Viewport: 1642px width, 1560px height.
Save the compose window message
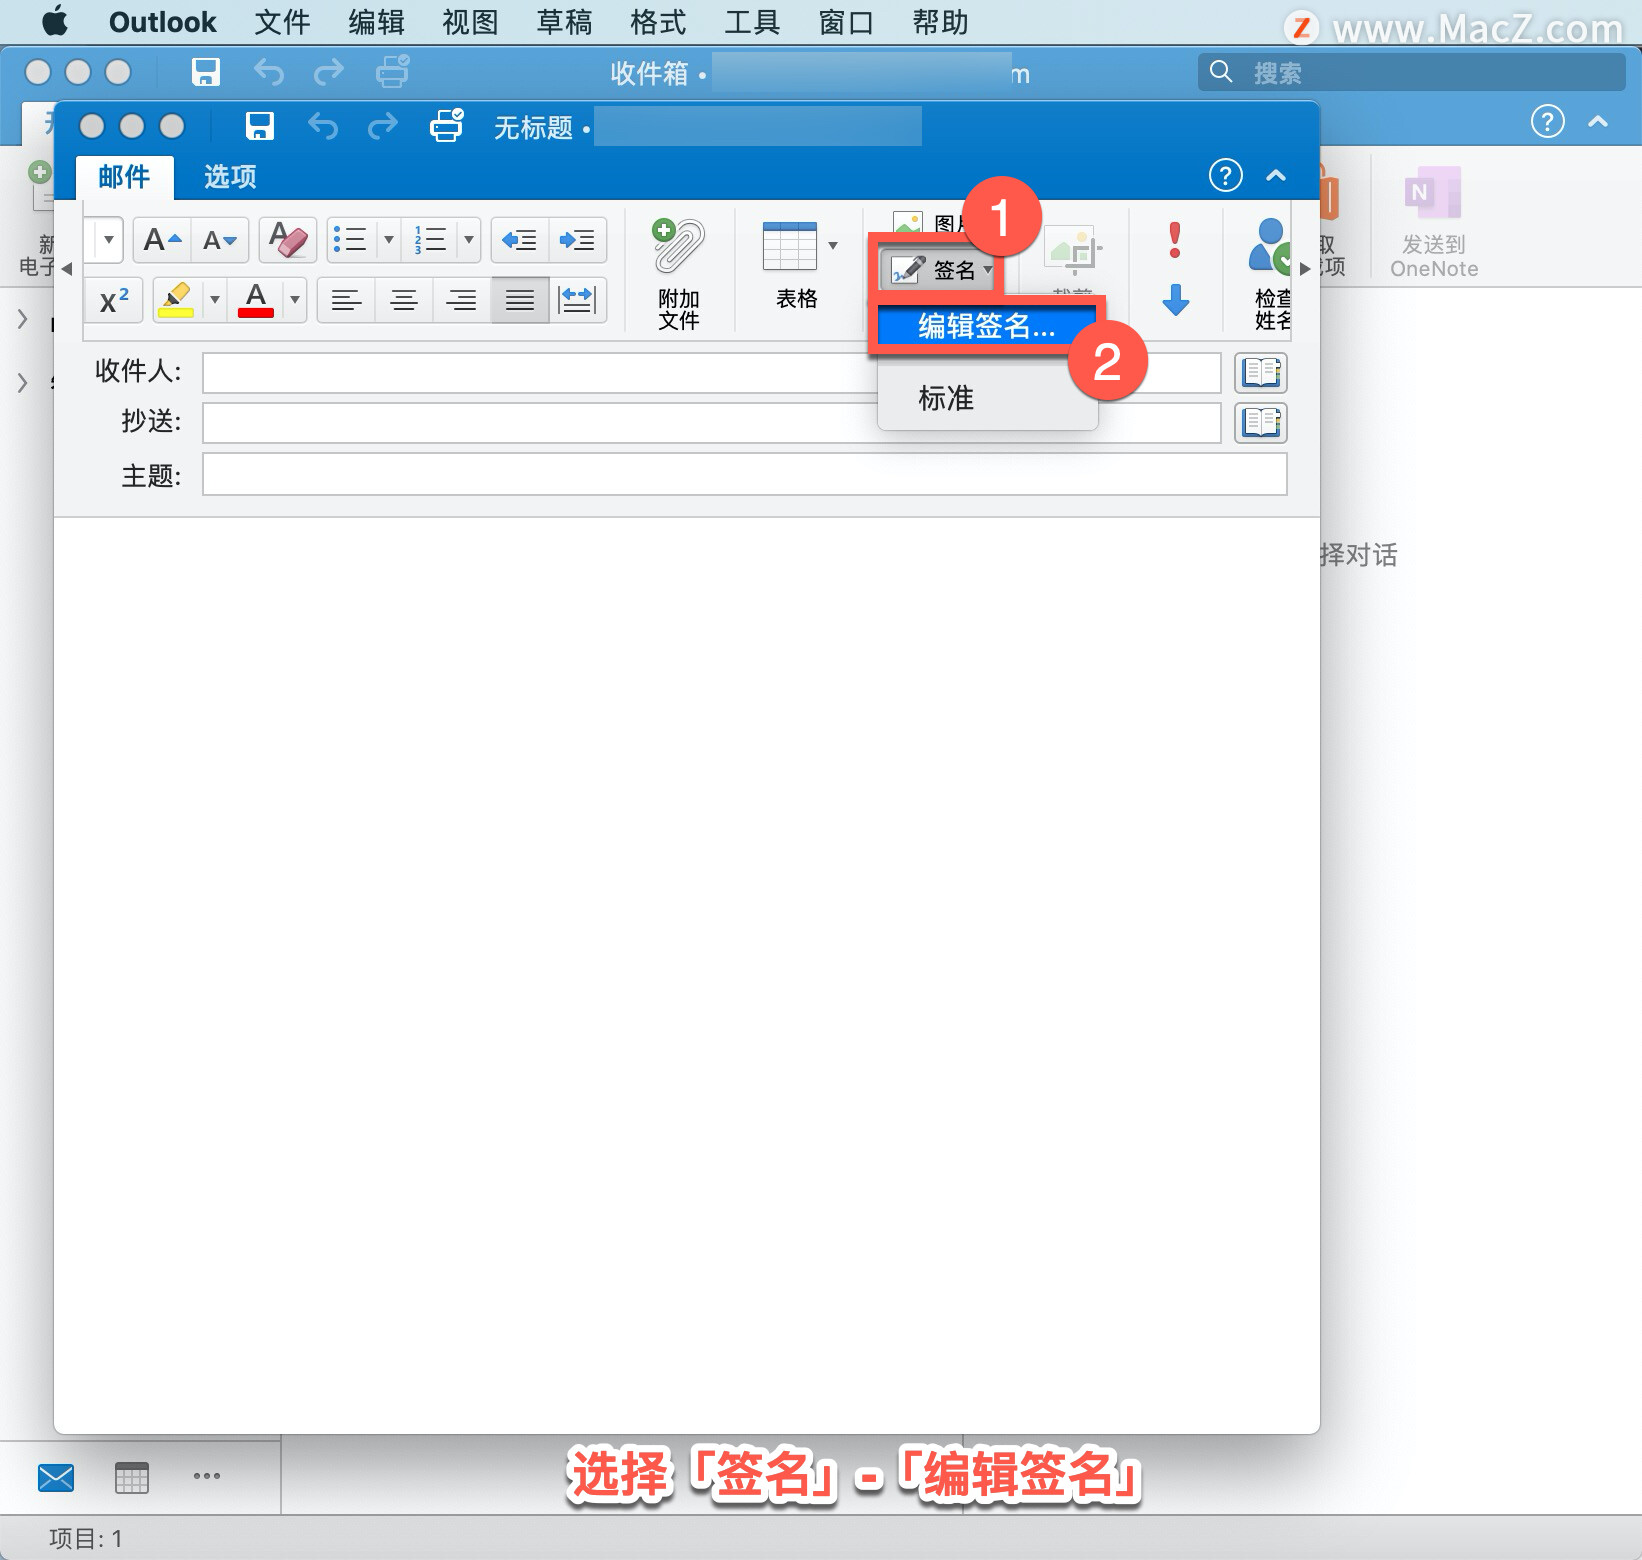click(x=260, y=126)
